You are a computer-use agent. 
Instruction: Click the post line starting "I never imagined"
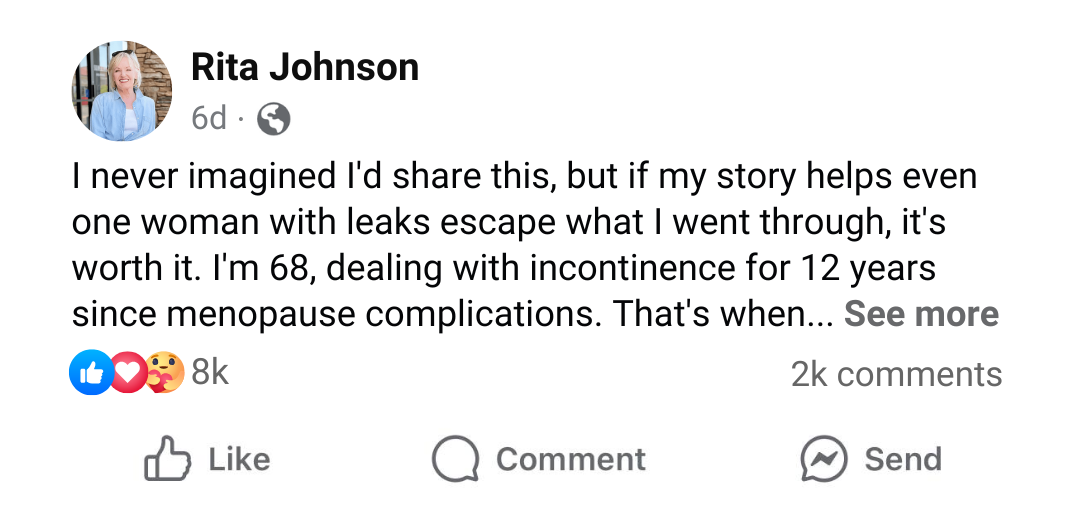point(524,178)
